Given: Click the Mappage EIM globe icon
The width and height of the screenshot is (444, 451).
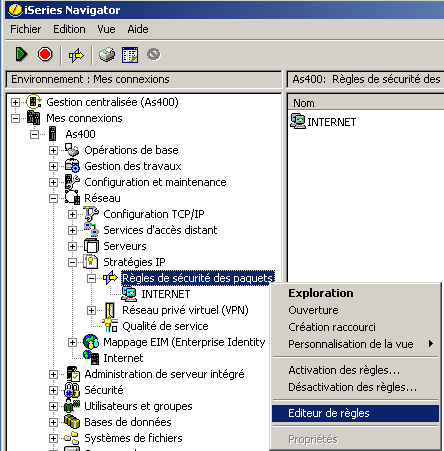Looking at the screenshot, I should tap(91, 342).
